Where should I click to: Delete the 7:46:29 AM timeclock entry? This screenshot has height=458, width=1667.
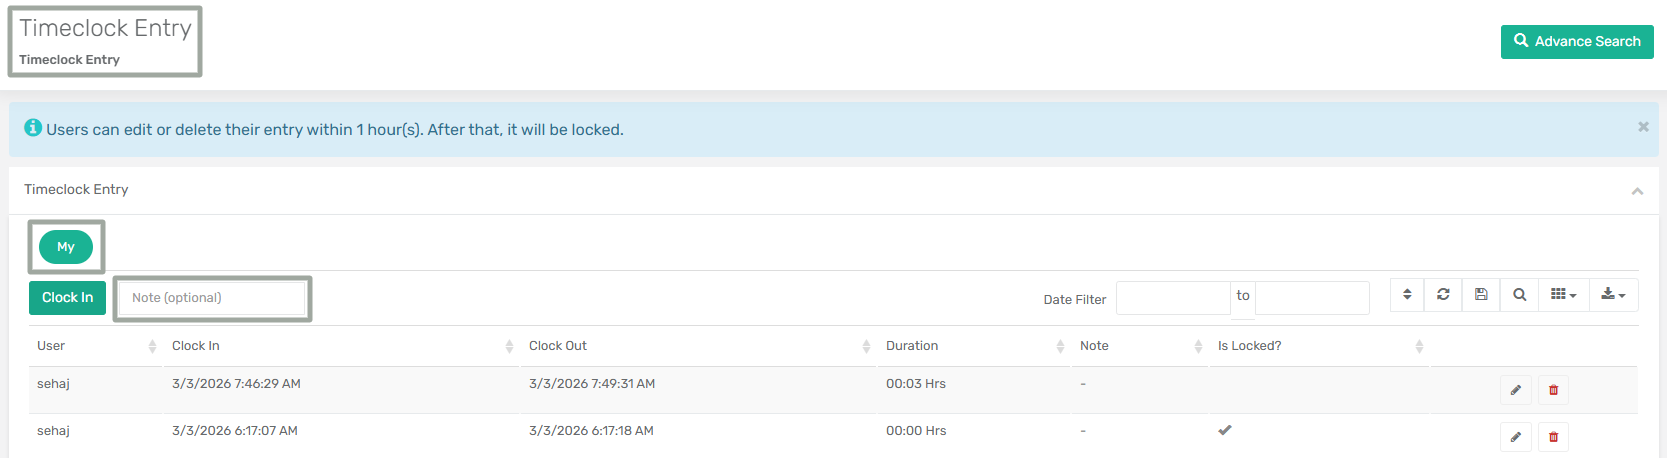point(1553,390)
